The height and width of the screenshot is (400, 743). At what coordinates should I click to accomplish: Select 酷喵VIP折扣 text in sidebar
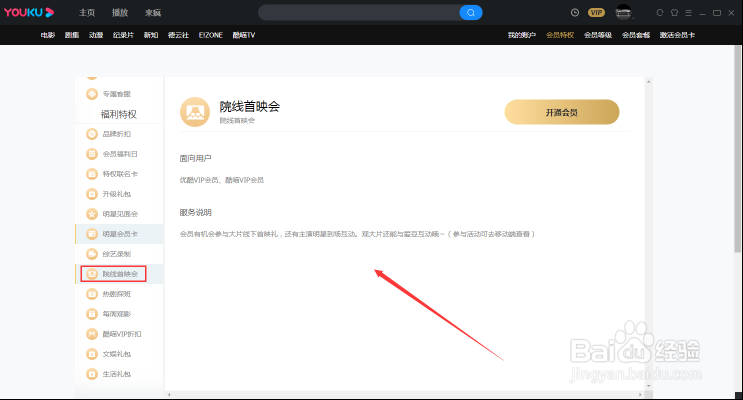coord(122,334)
